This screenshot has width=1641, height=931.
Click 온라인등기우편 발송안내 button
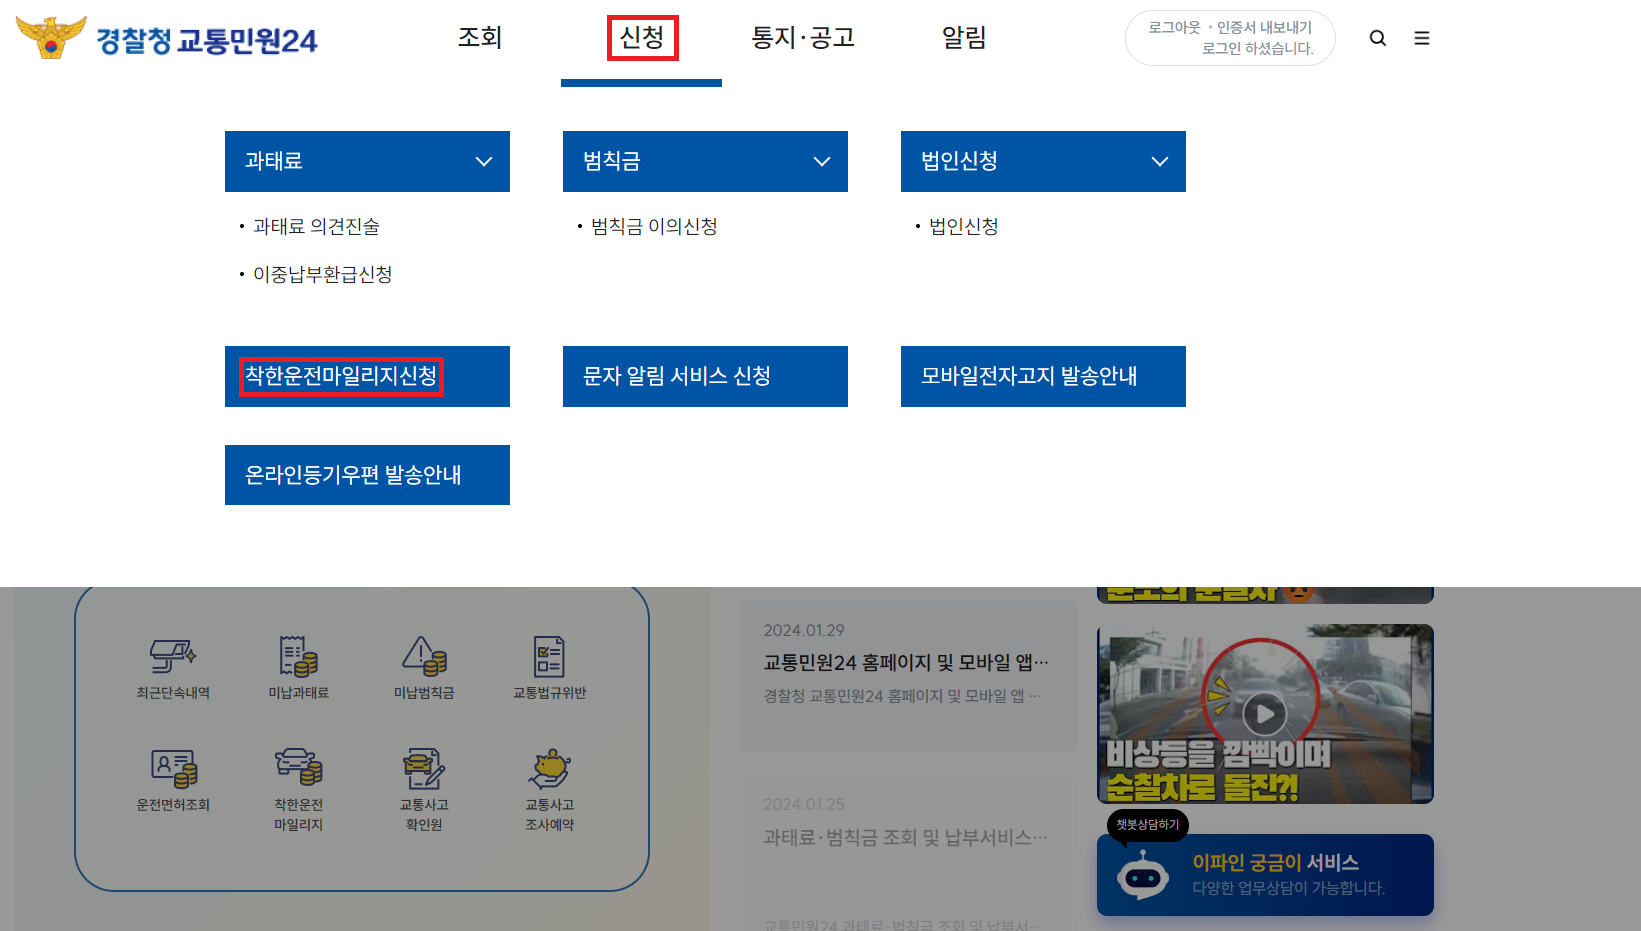click(x=367, y=475)
